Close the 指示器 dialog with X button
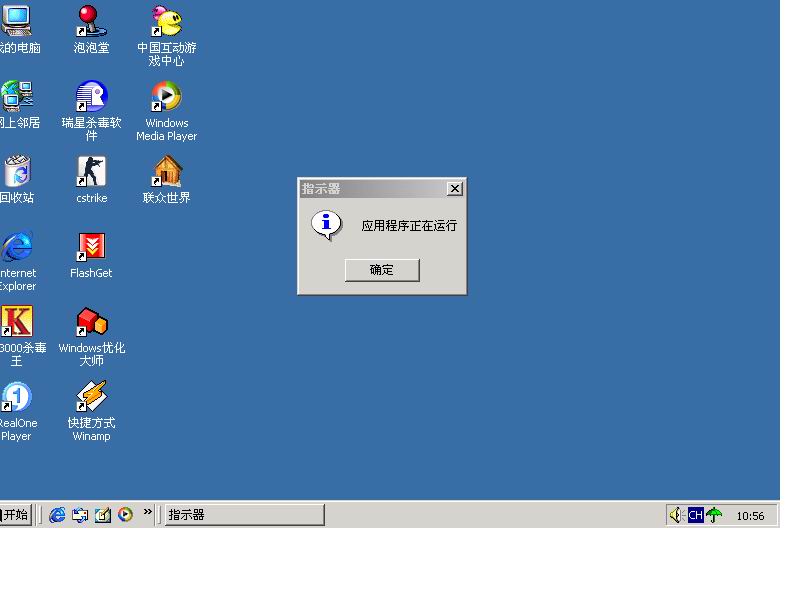The width and height of the screenshot is (800, 600). pyautogui.click(x=455, y=189)
